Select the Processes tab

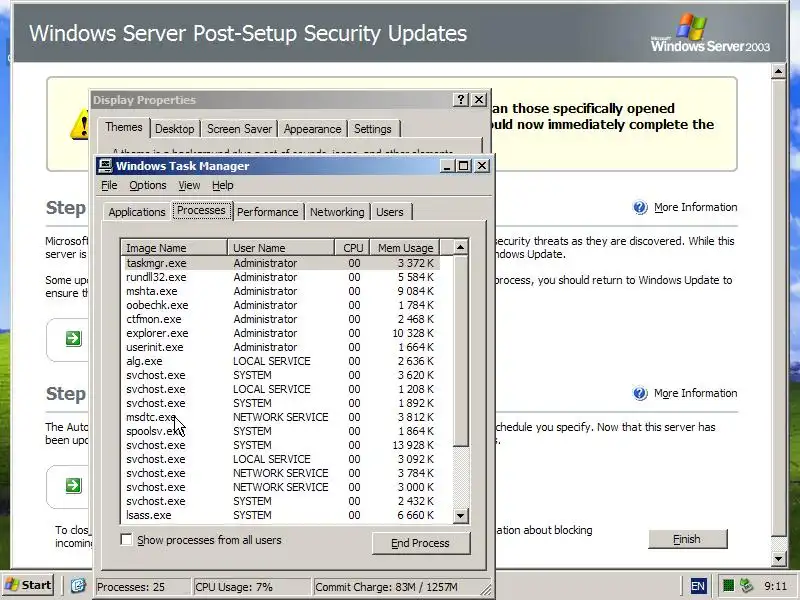click(x=202, y=210)
